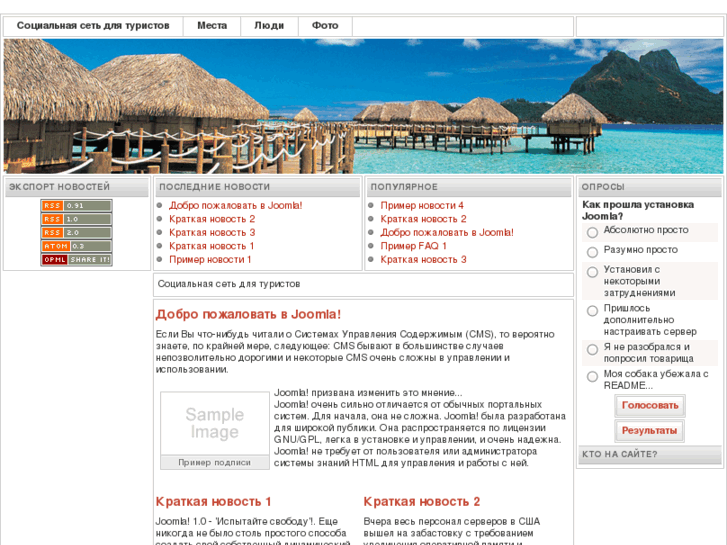Image resolution: width=727 pixels, height=545 pixels.
Task: Open 'Краткая новость 2' in Популярное list
Action: point(423,219)
